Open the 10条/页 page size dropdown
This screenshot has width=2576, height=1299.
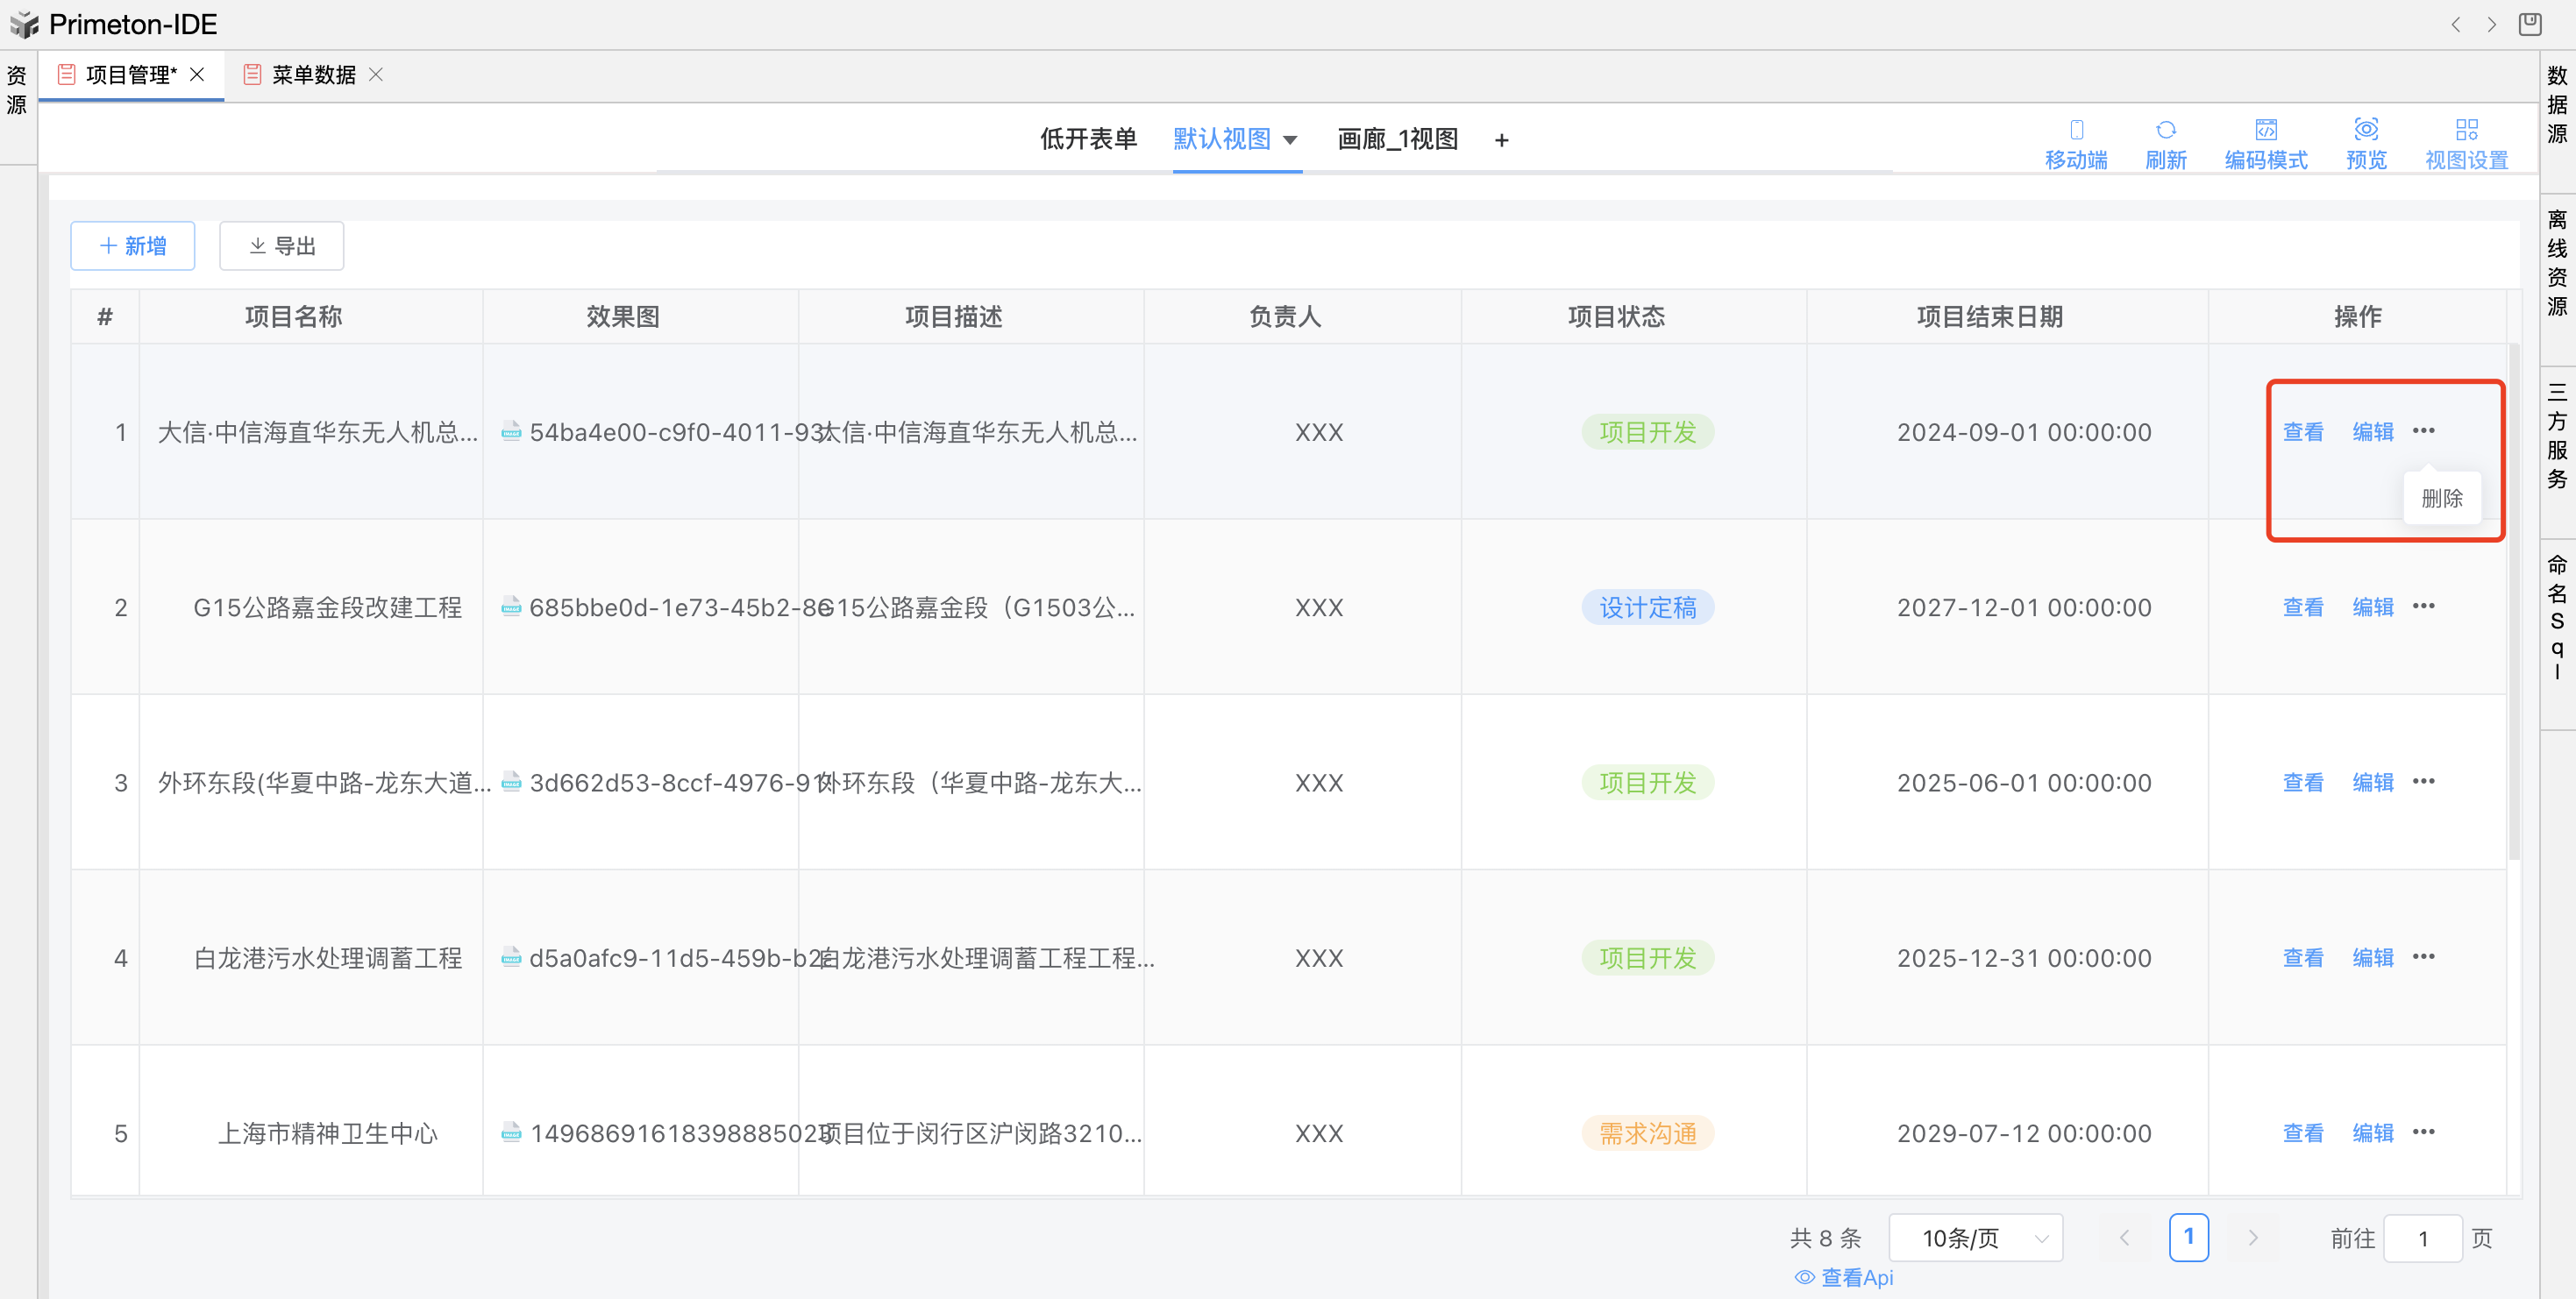[x=1975, y=1238]
